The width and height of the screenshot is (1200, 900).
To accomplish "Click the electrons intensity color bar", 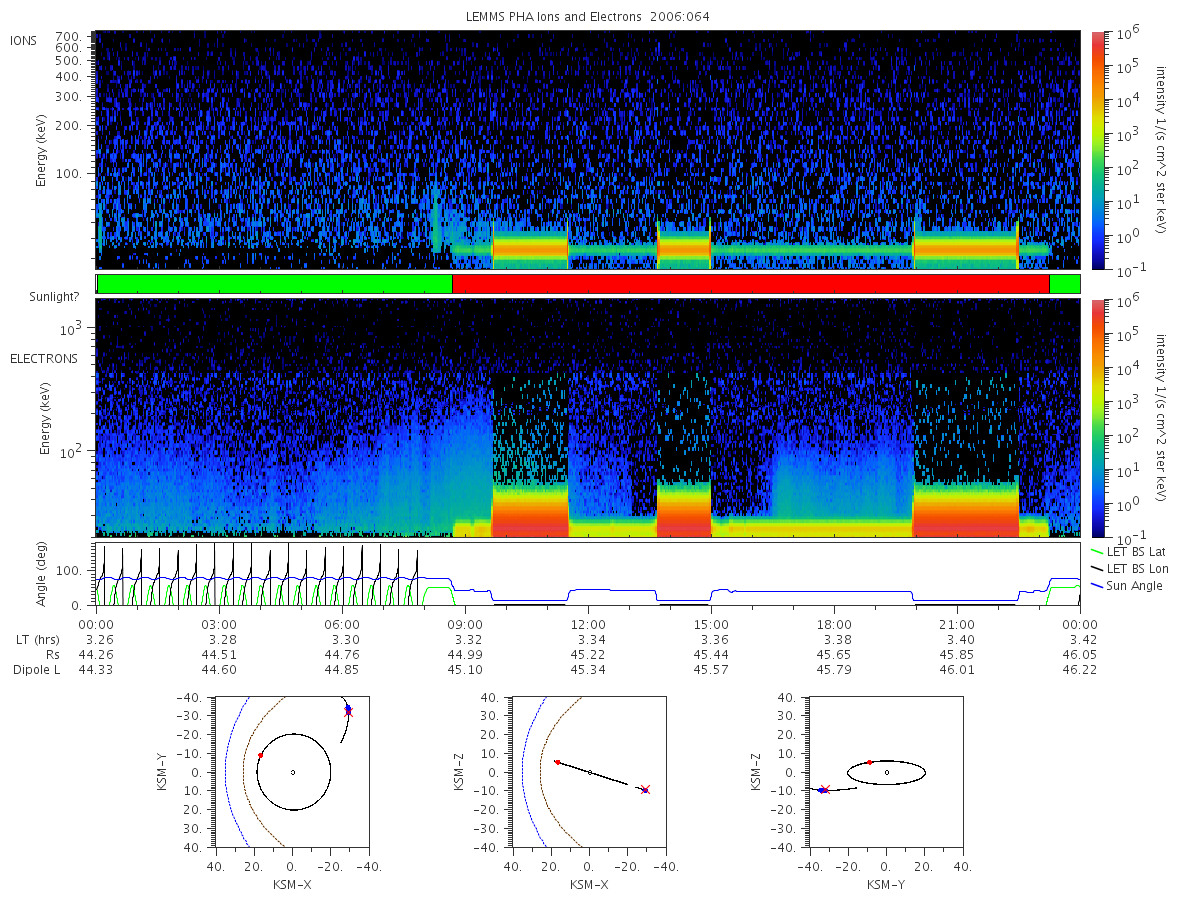I will (x=1097, y=417).
